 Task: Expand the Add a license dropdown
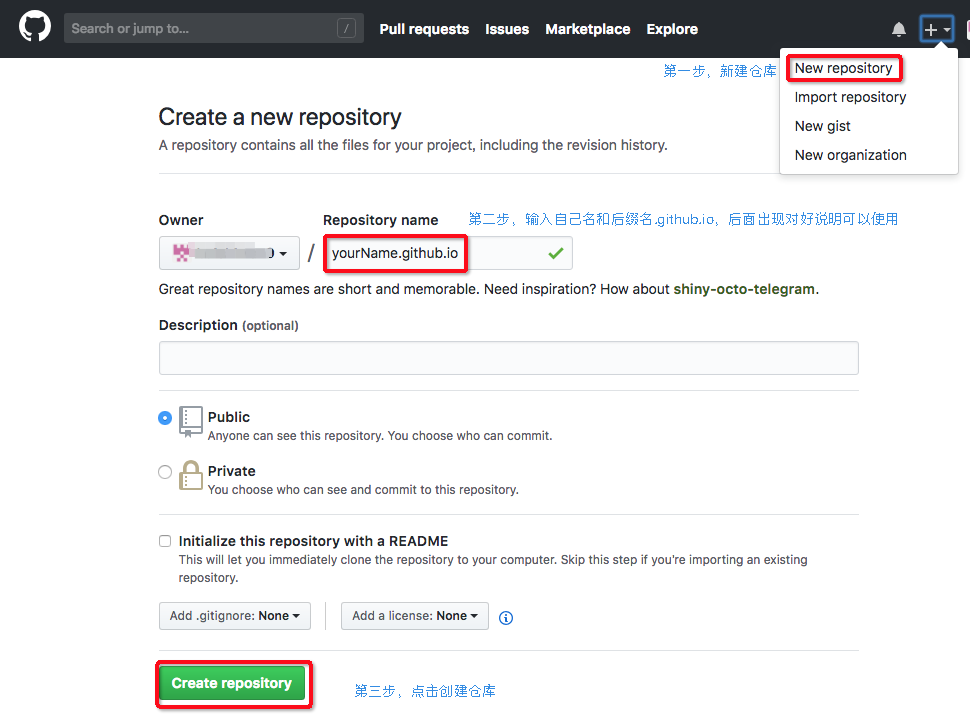pyautogui.click(x=414, y=616)
